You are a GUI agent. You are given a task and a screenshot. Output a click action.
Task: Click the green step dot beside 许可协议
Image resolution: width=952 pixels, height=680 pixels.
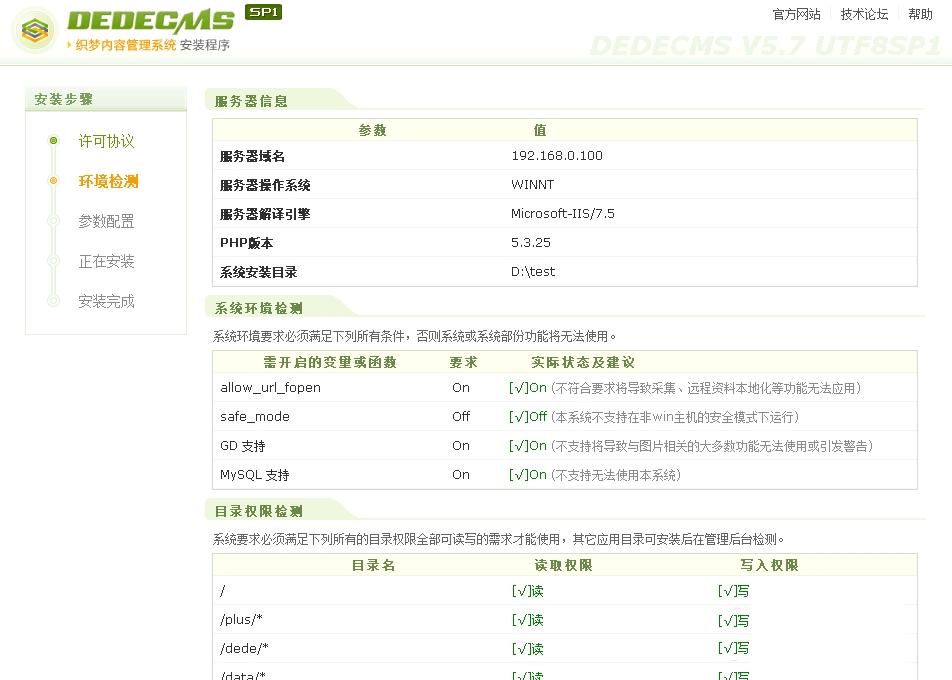pos(53,141)
